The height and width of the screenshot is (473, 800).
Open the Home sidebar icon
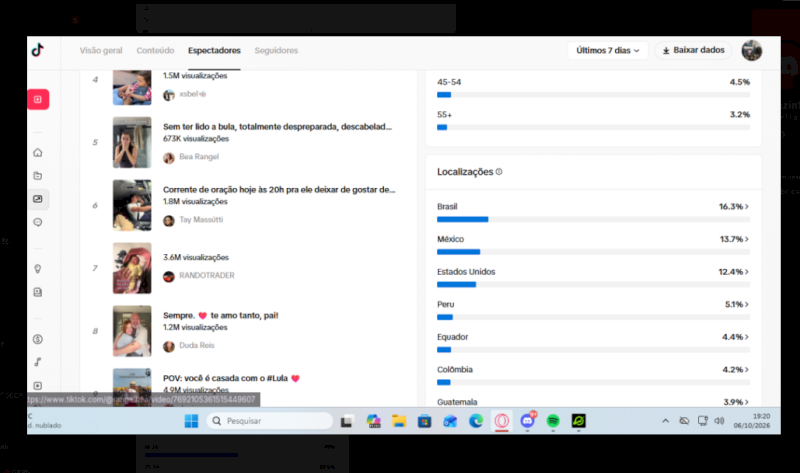38,153
